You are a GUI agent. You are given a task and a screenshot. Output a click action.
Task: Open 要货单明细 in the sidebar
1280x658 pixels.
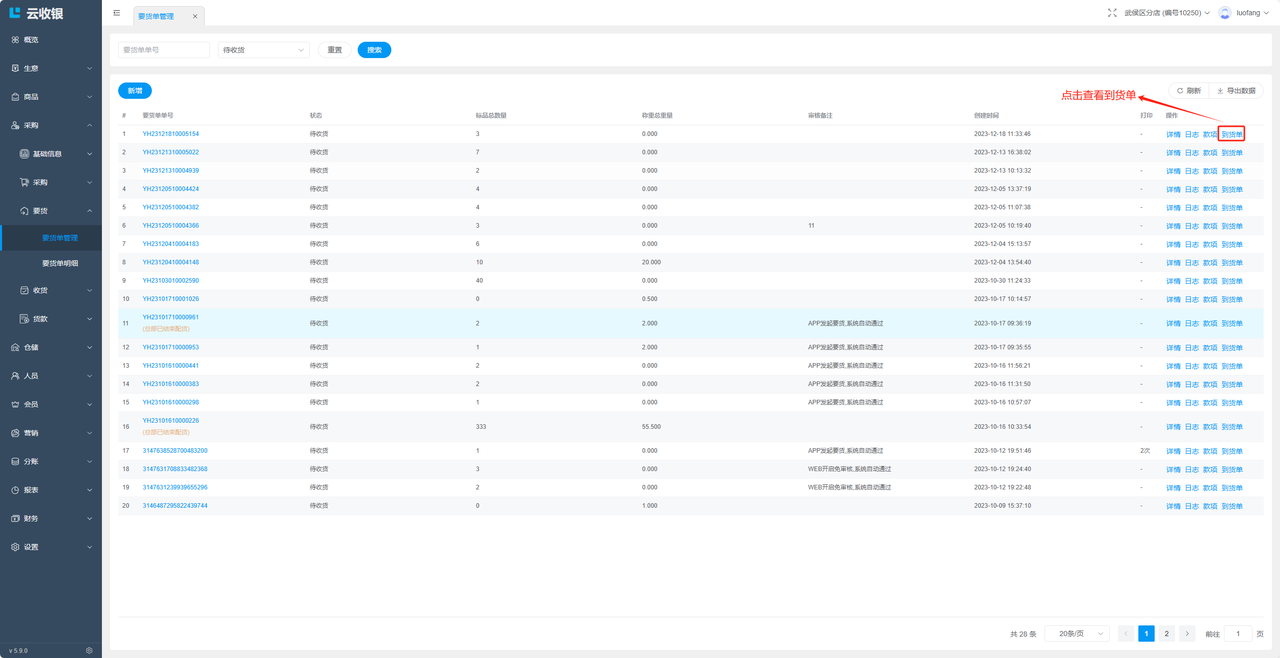tap(60, 264)
